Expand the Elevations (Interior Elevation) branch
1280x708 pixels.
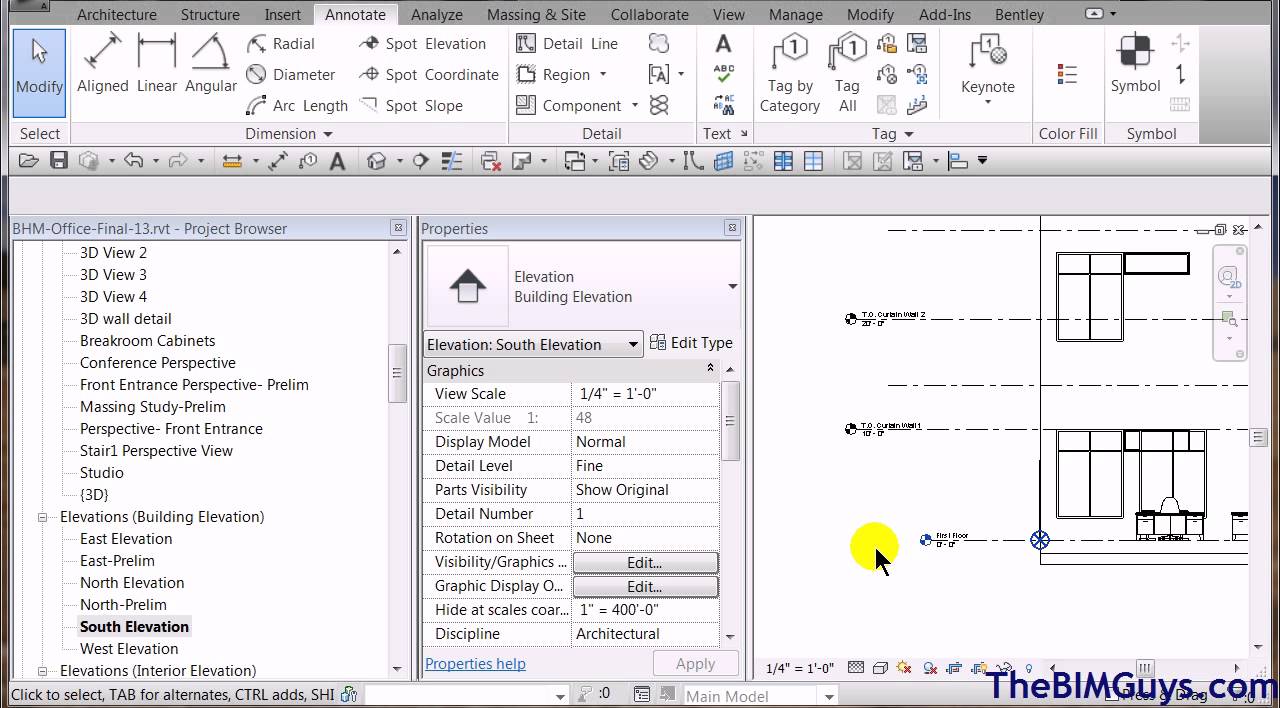[x=41, y=670]
